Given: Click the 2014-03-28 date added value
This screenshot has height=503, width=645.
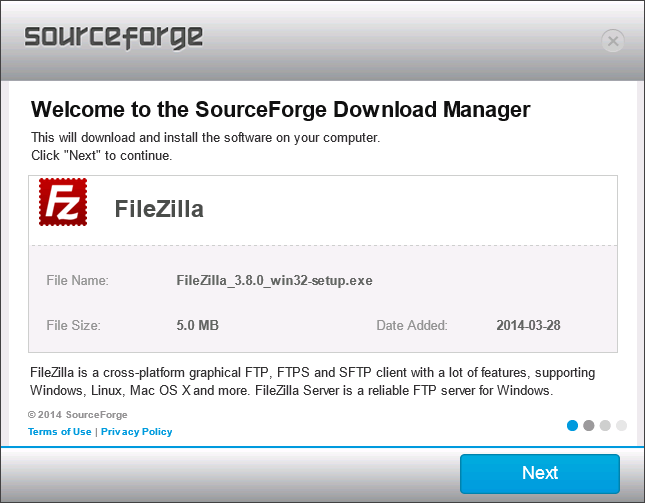Looking at the screenshot, I should [x=528, y=325].
